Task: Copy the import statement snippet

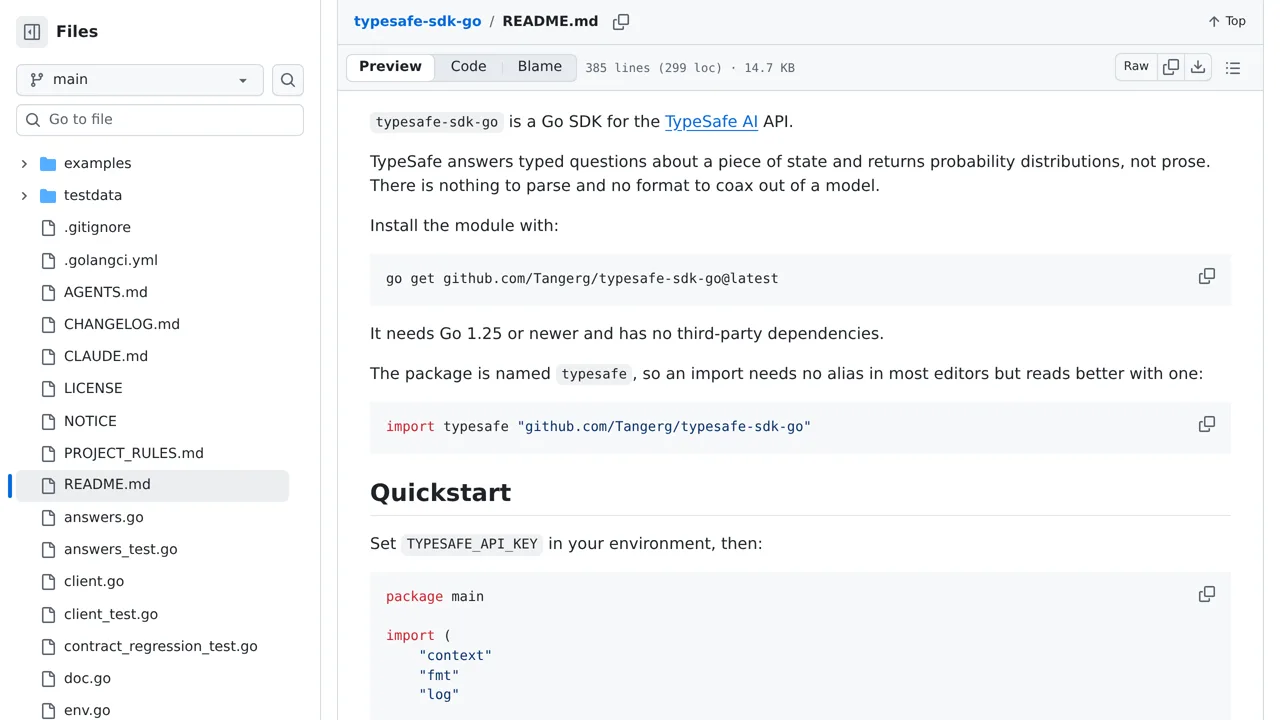Action: point(1207,424)
